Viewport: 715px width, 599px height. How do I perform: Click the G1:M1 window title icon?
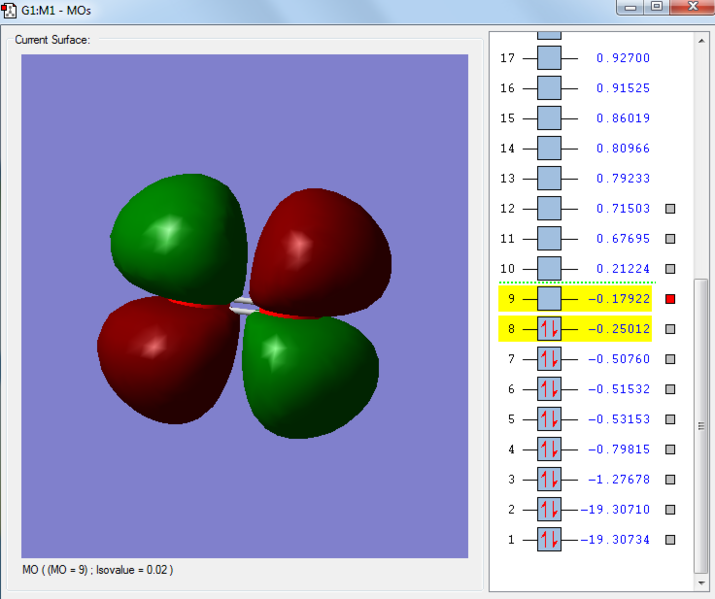9,10
